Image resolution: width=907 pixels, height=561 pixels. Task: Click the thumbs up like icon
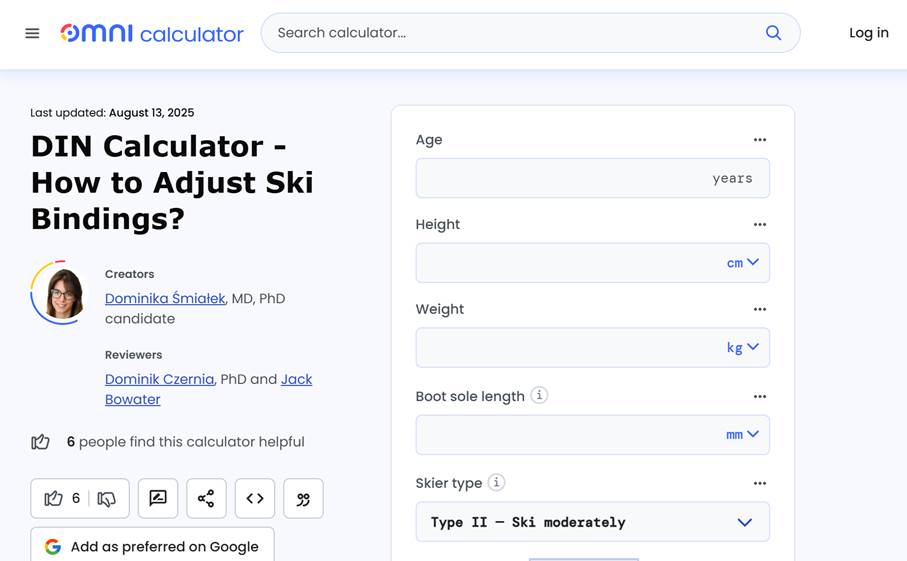(53, 498)
